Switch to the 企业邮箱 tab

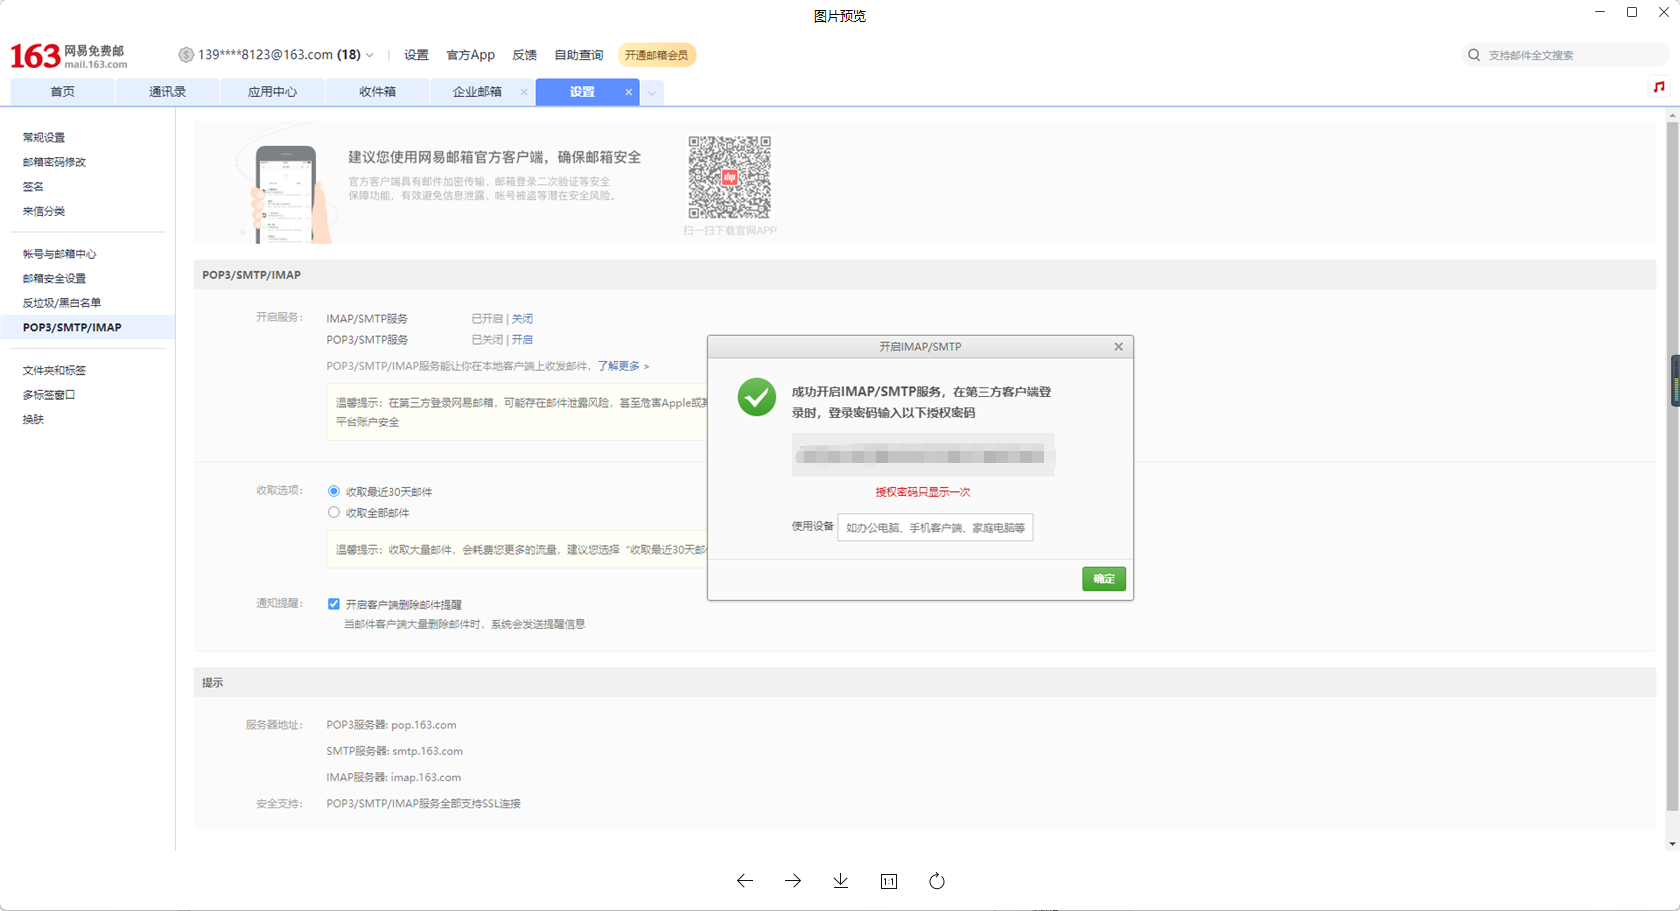tap(477, 92)
